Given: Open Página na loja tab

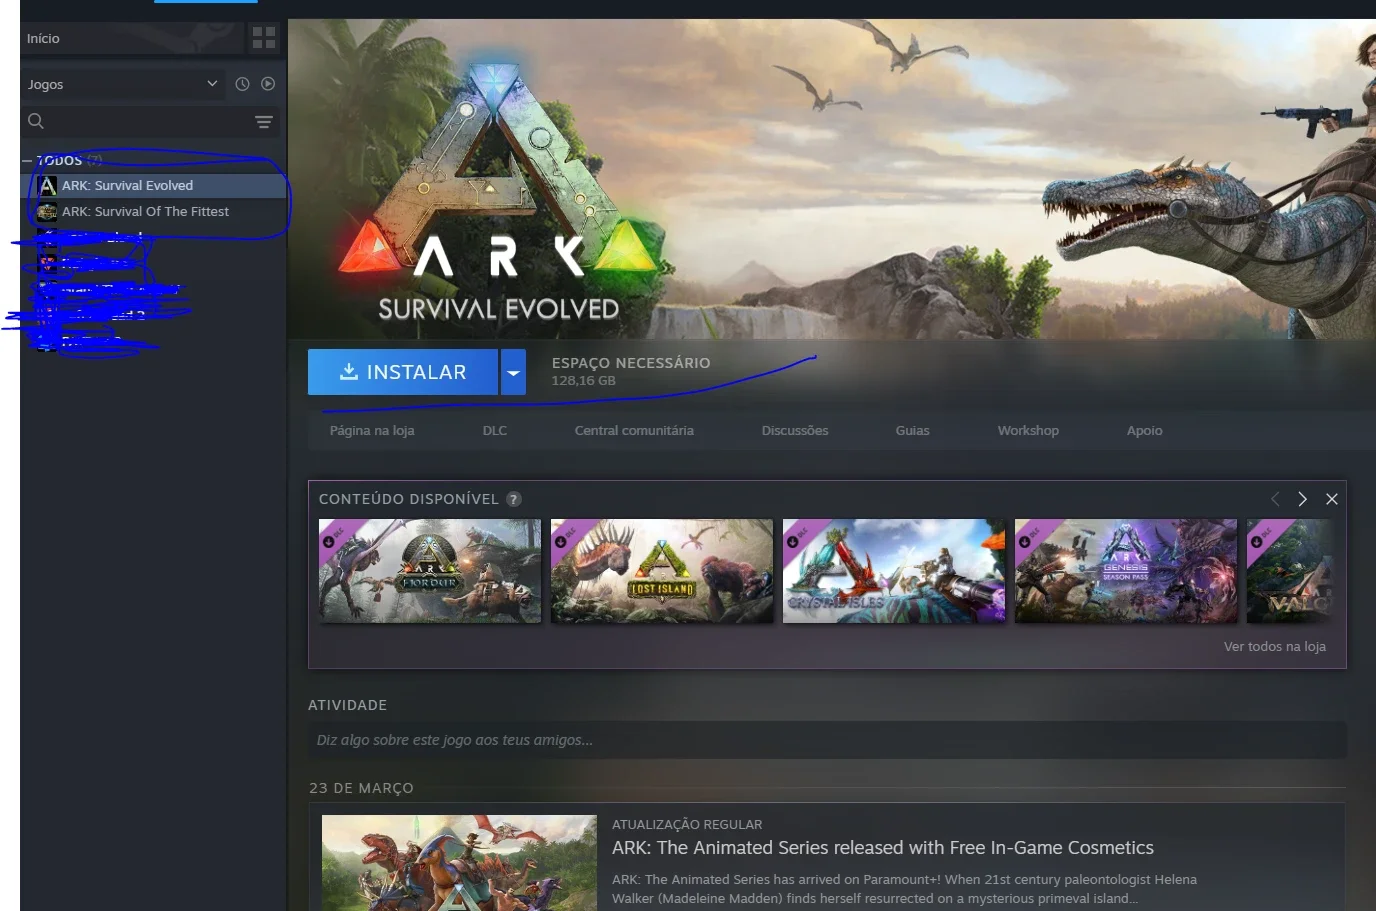Looking at the screenshot, I should [x=372, y=430].
